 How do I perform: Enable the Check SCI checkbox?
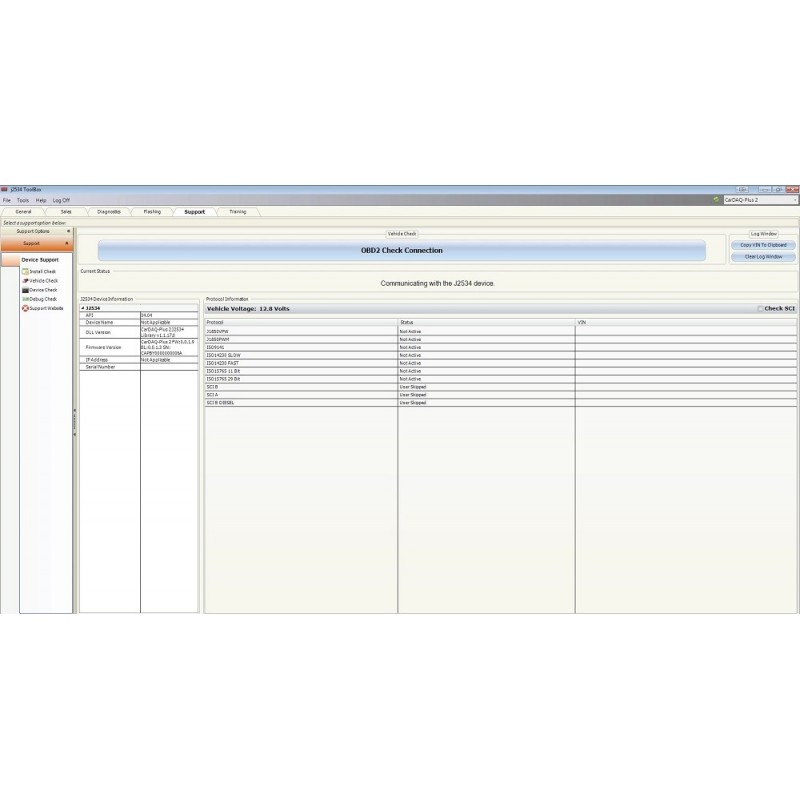[761, 309]
